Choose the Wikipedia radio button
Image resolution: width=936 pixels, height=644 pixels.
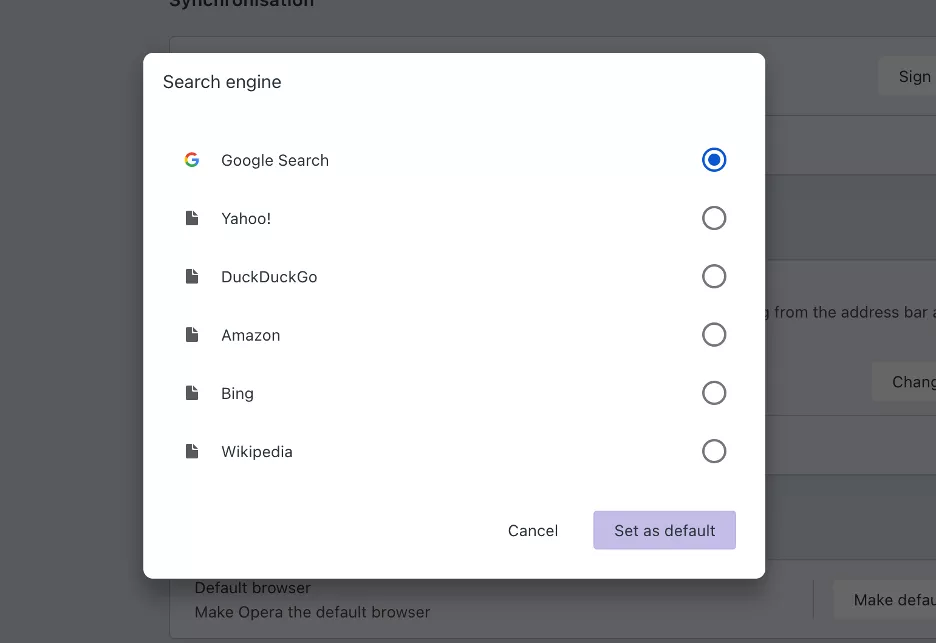click(x=714, y=451)
